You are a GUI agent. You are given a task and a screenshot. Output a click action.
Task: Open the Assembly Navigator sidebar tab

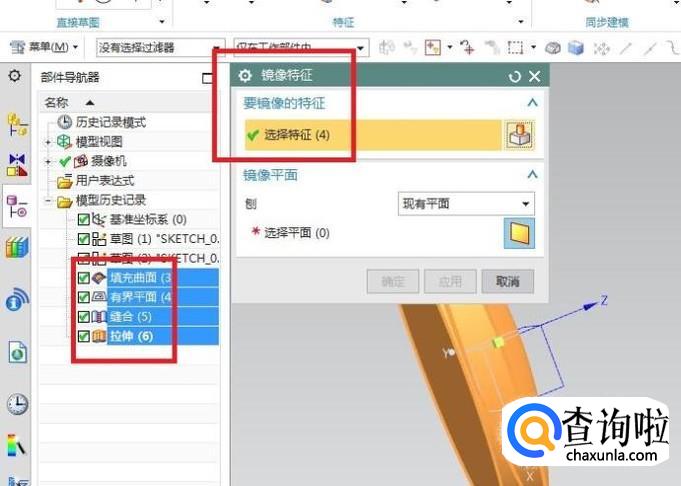tap(17, 126)
